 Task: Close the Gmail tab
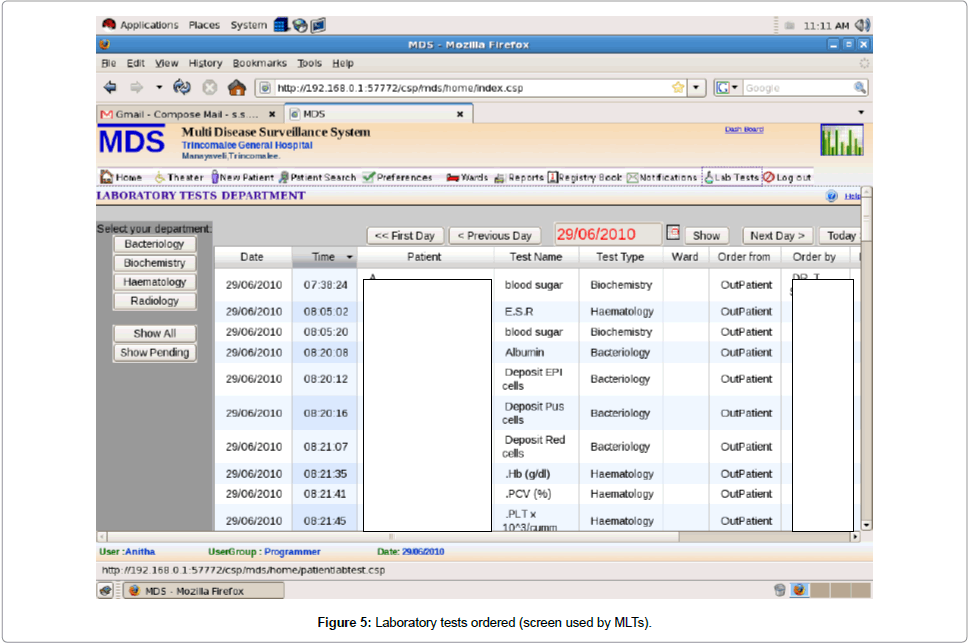click(272, 114)
